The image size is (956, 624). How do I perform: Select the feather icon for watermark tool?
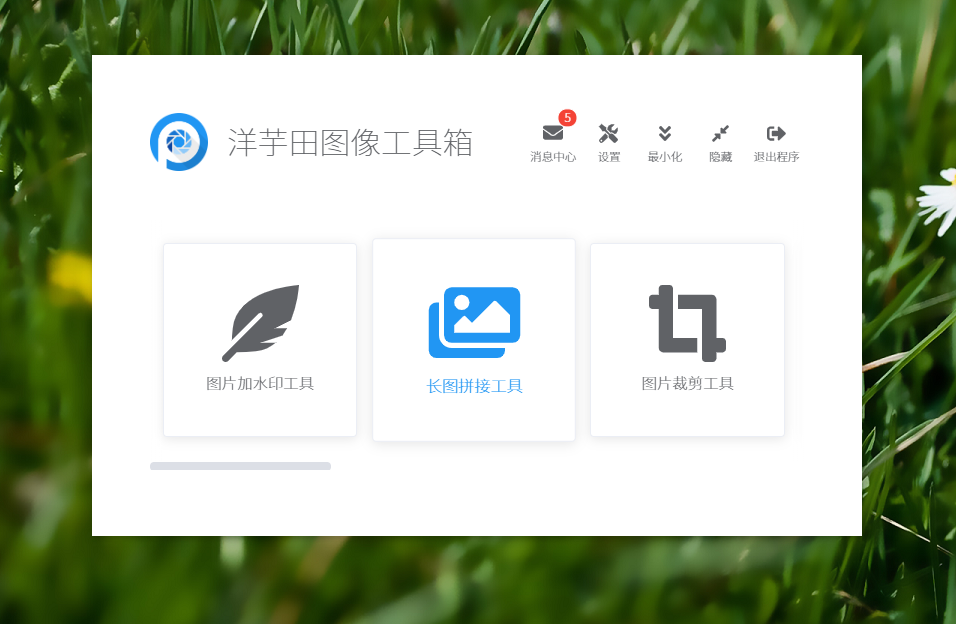260,323
